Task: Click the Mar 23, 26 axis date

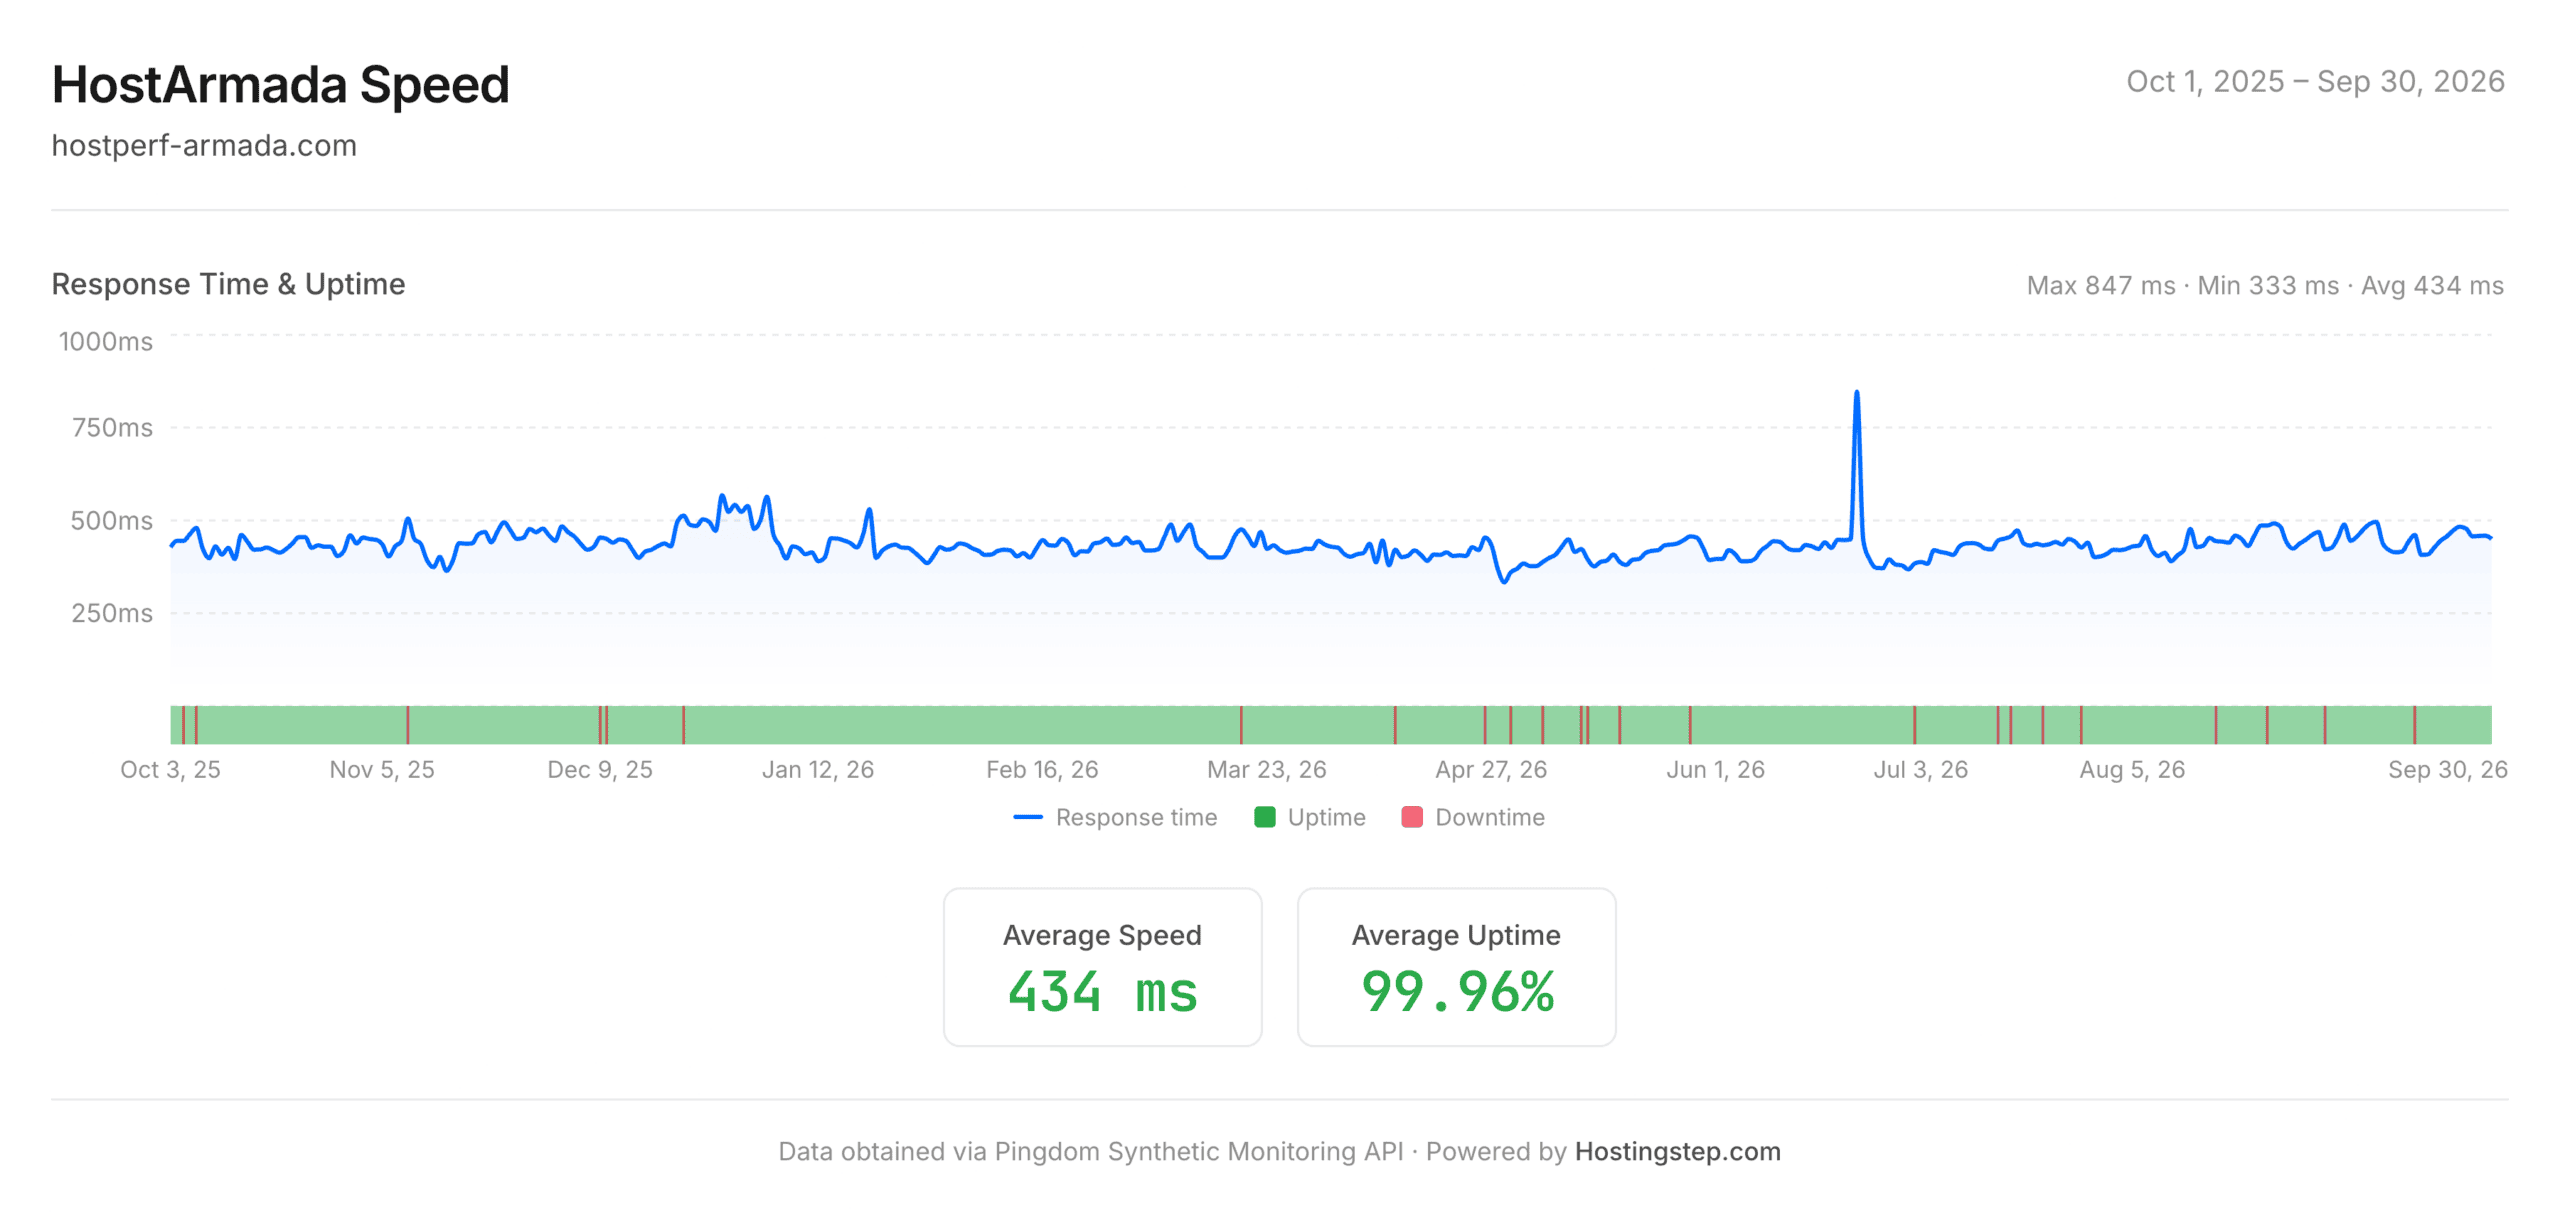Action: pyautogui.click(x=1267, y=769)
